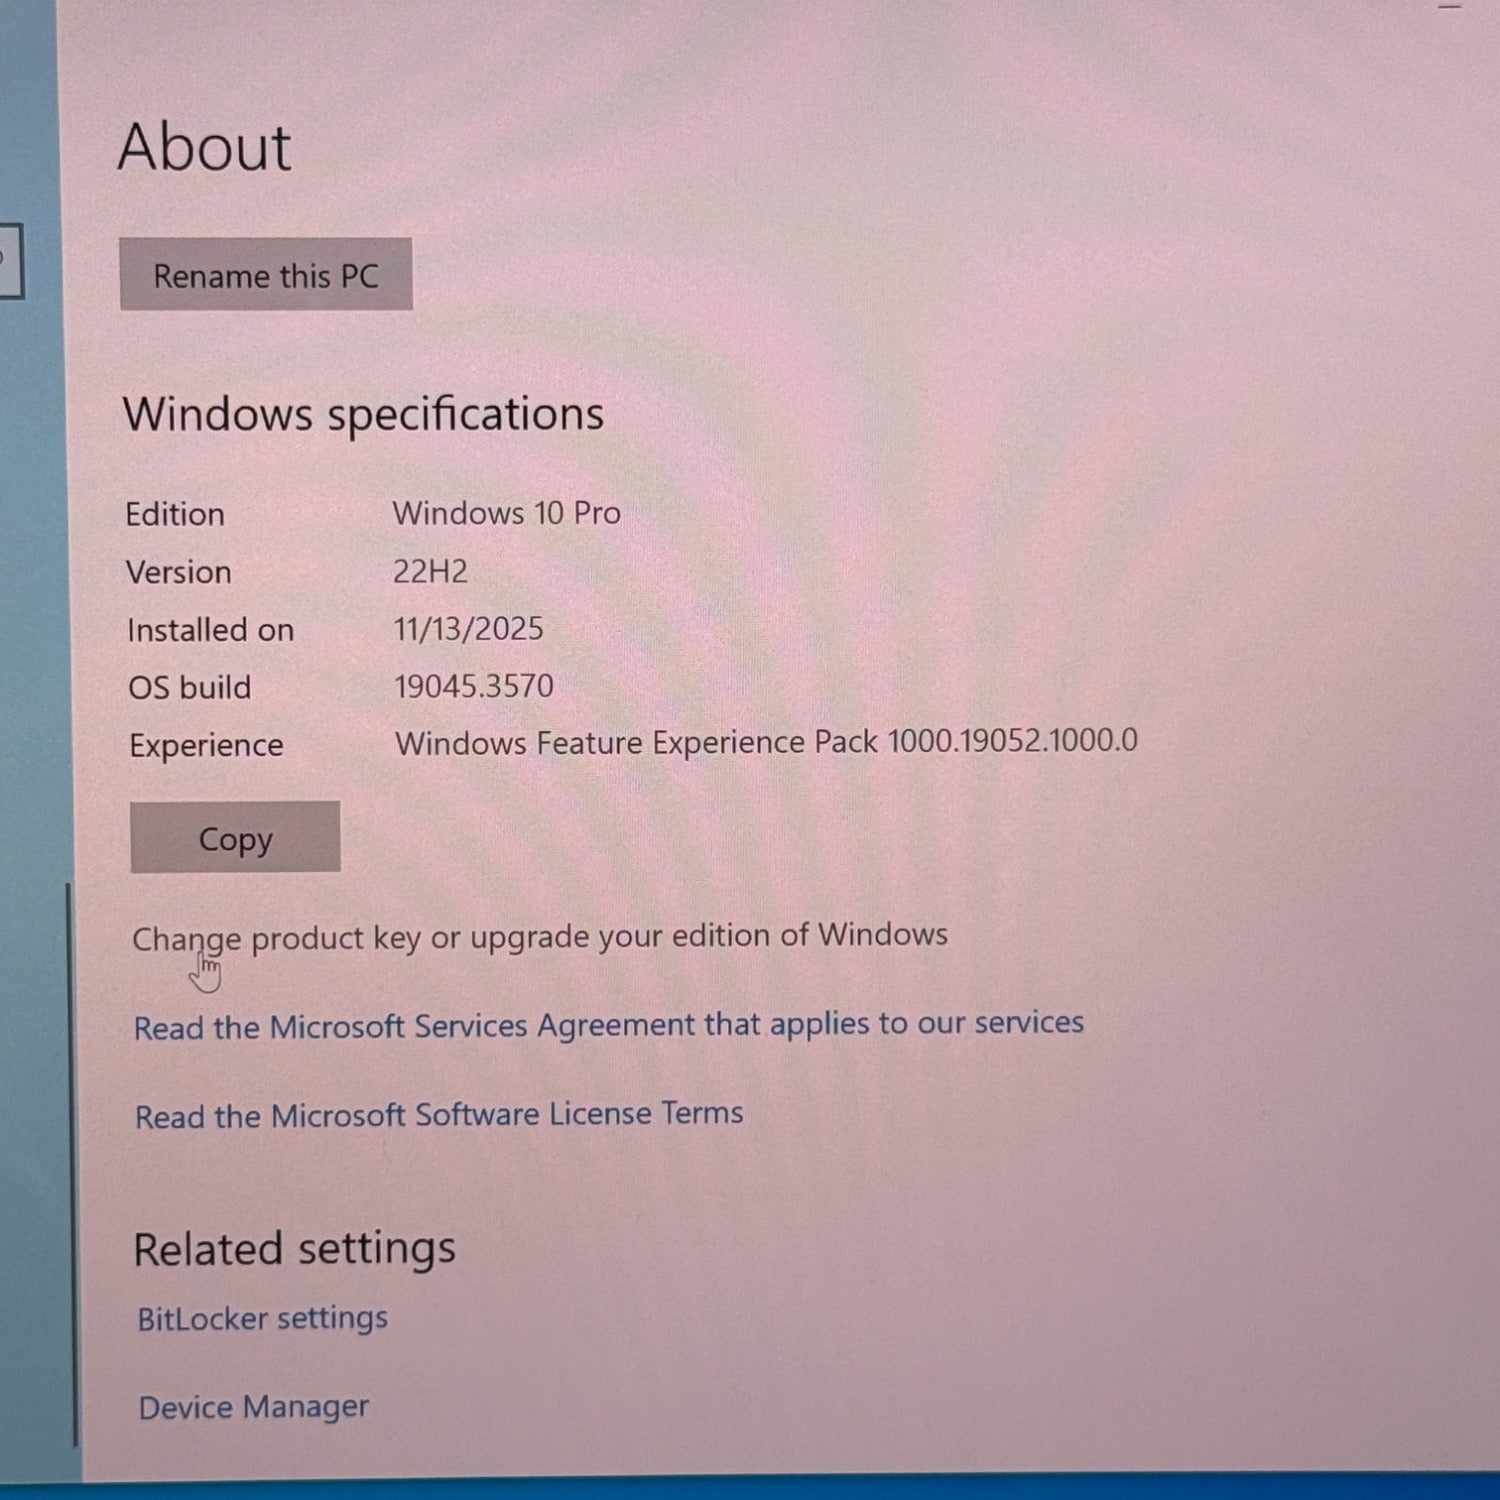Image resolution: width=1500 pixels, height=1500 pixels.
Task: Click the Windows specifications heading
Action: click(x=363, y=414)
